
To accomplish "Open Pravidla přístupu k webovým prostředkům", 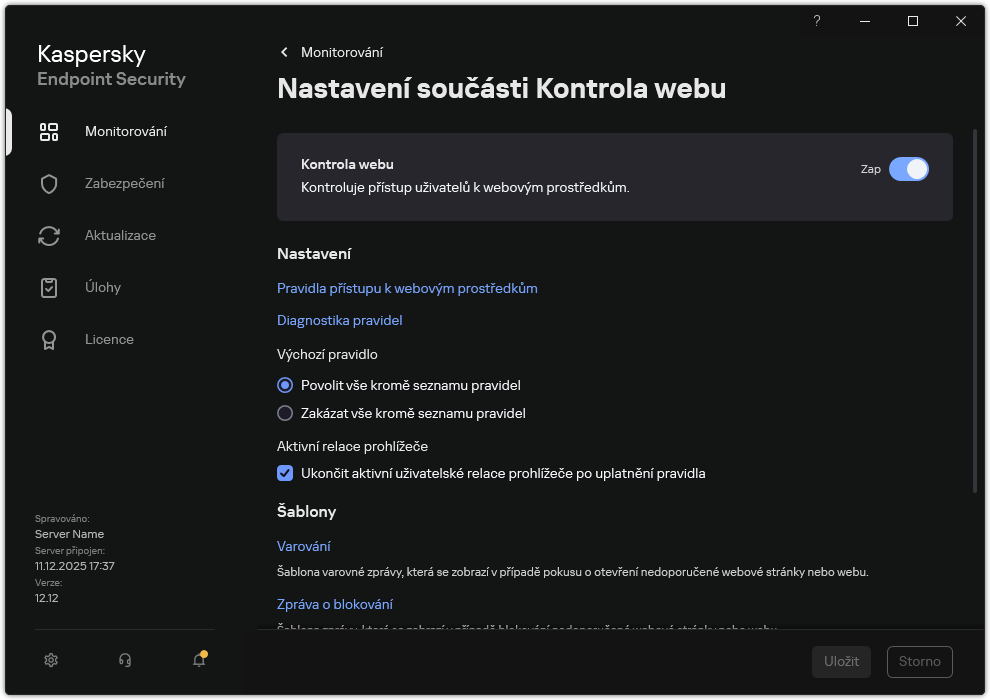I will [x=407, y=288].
